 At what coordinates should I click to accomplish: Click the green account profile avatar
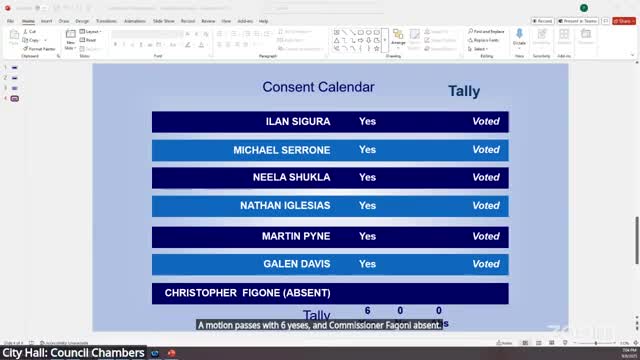[x=584, y=8]
